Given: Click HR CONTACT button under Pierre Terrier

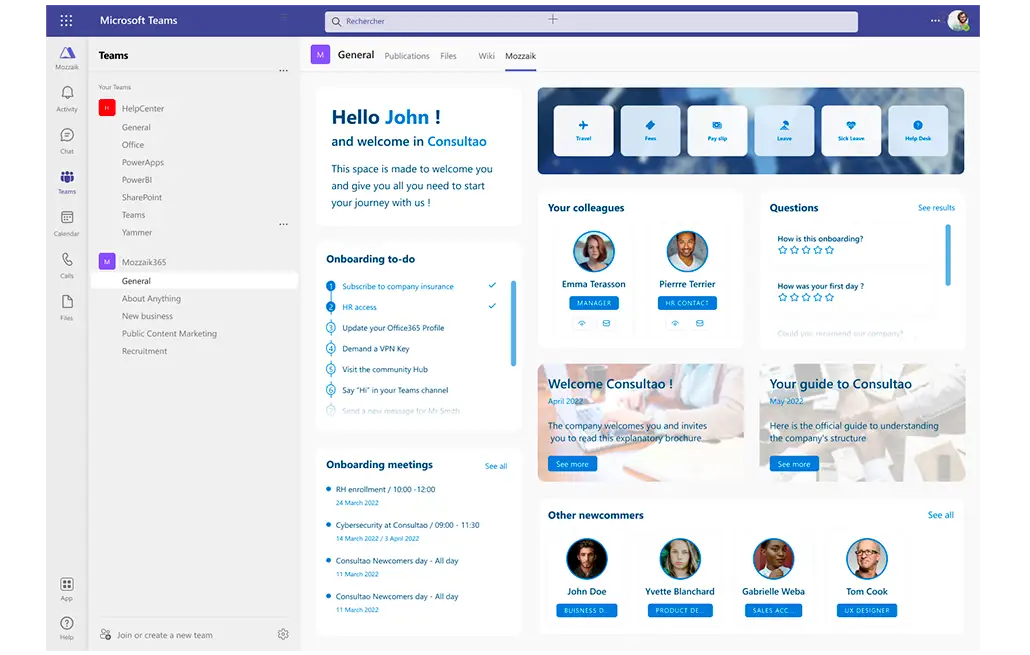Looking at the screenshot, I should coord(687,303).
